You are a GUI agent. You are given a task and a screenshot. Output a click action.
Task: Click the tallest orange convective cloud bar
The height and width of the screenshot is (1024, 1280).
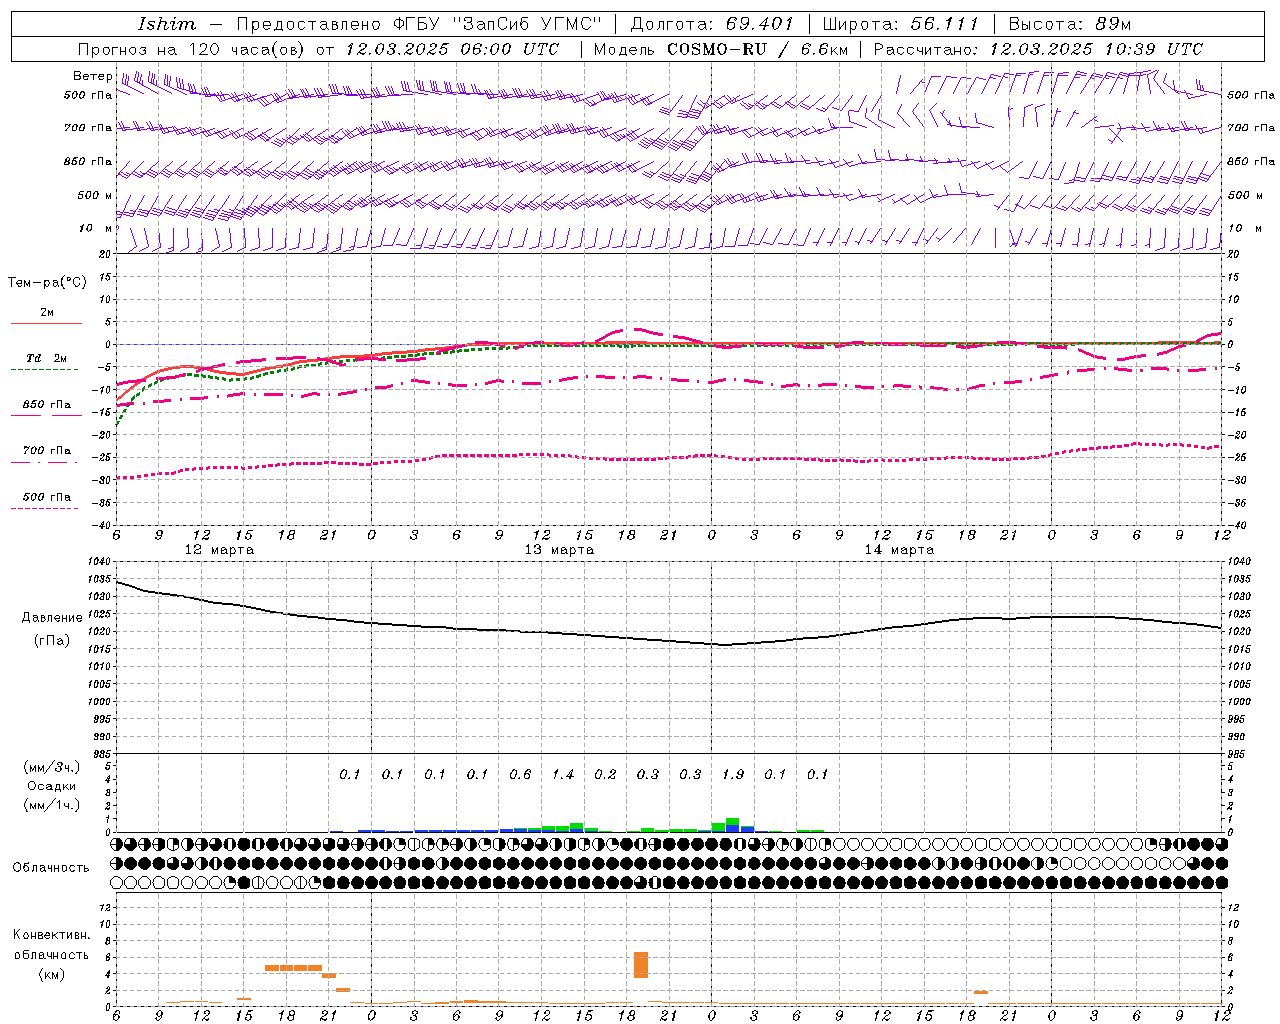pyautogui.click(x=641, y=965)
